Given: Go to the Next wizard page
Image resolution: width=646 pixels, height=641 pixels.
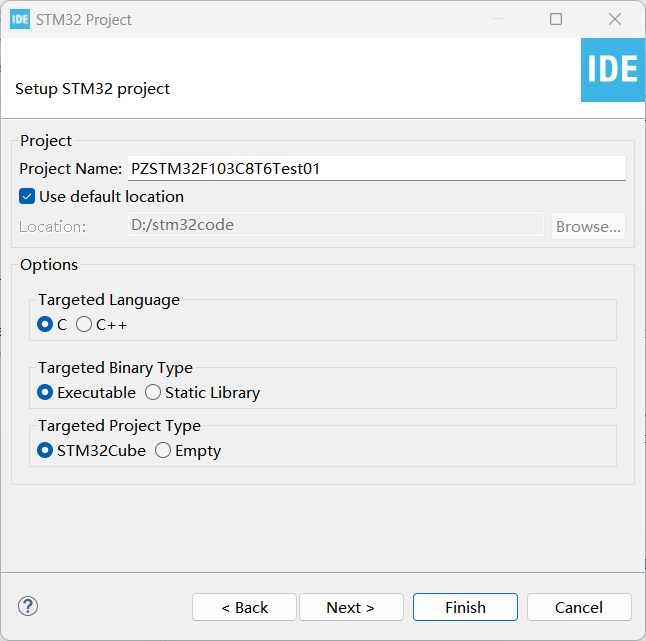Looking at the screenshot, I should pyautogui.click(x=351, y=607).
